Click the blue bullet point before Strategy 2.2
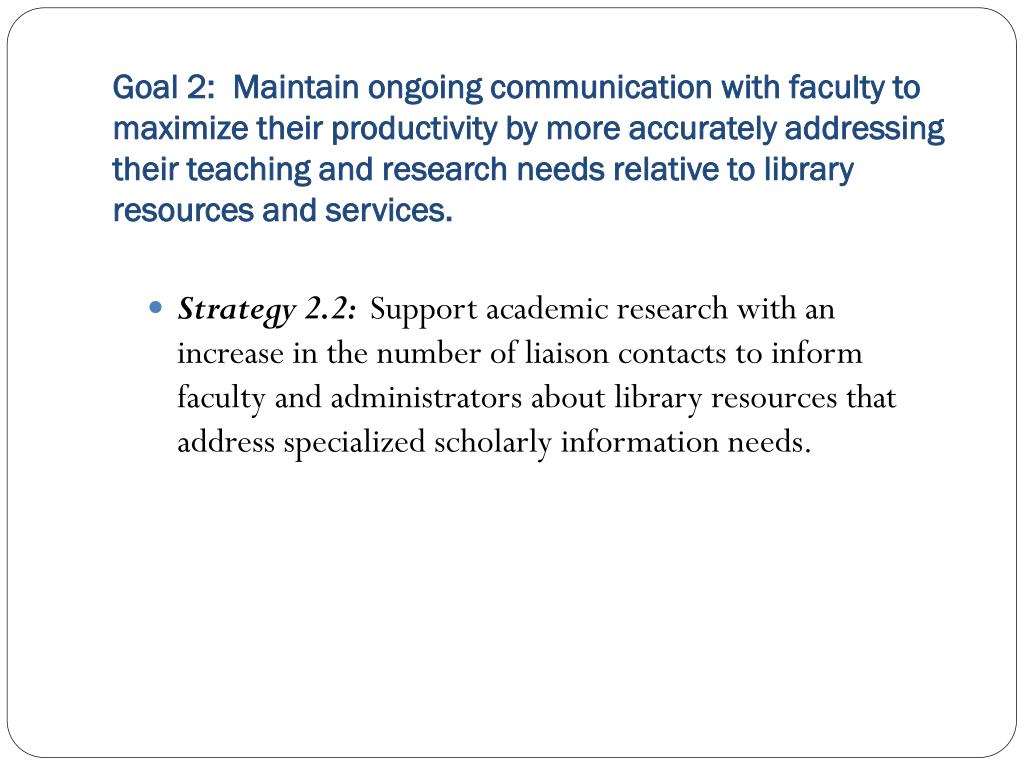This screenshot has width=1024, height=768. click(x=155, y=306)
